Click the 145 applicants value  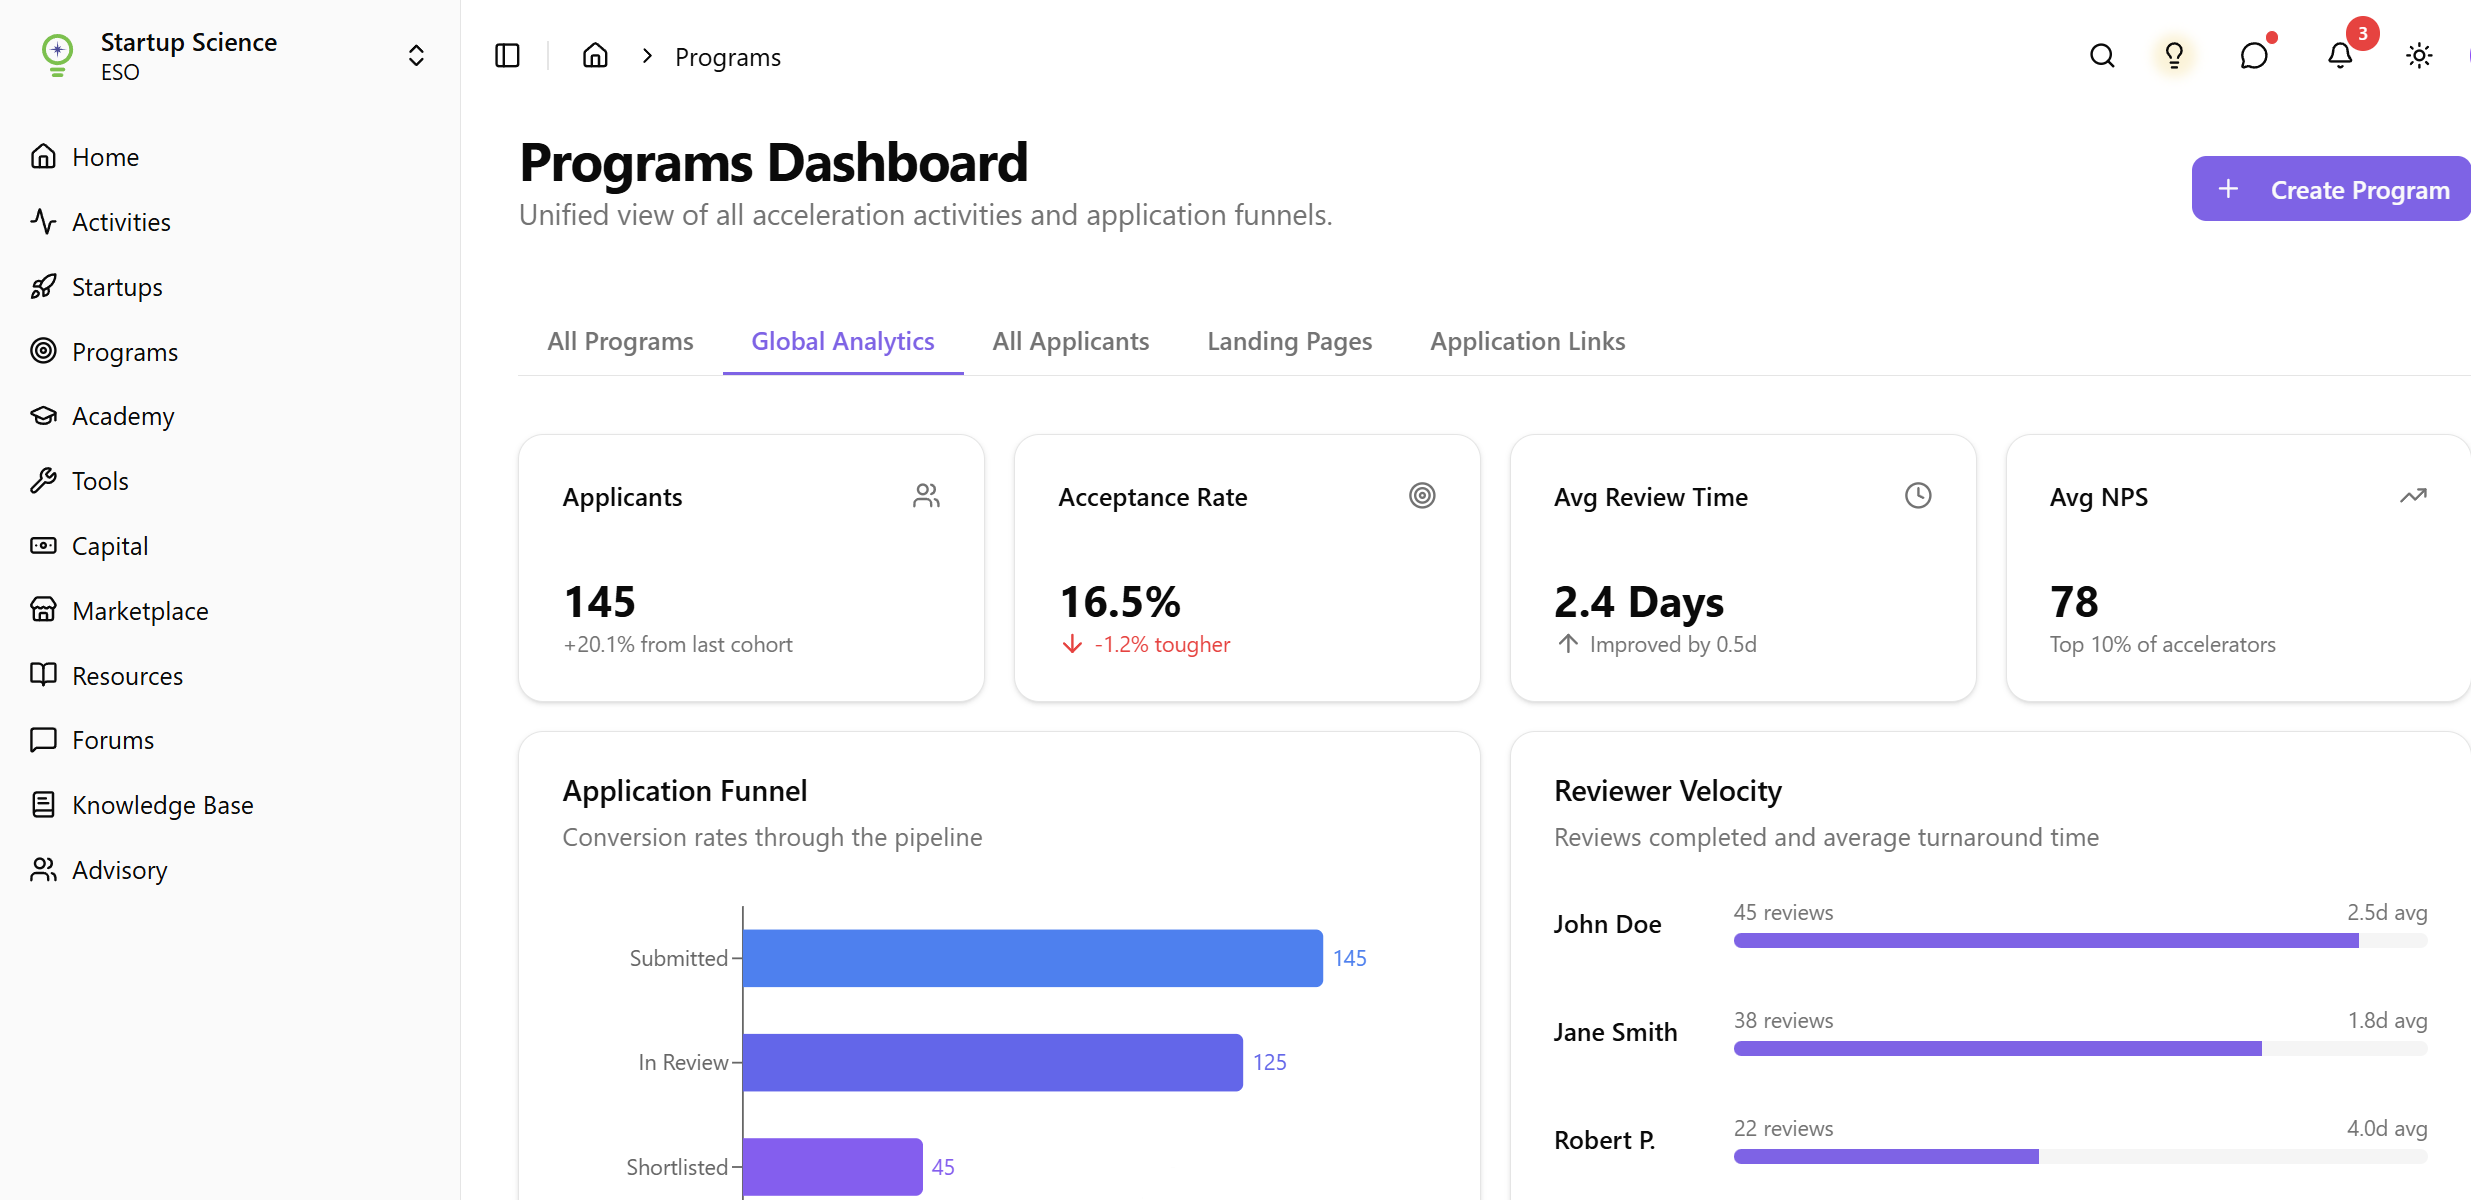600,602
